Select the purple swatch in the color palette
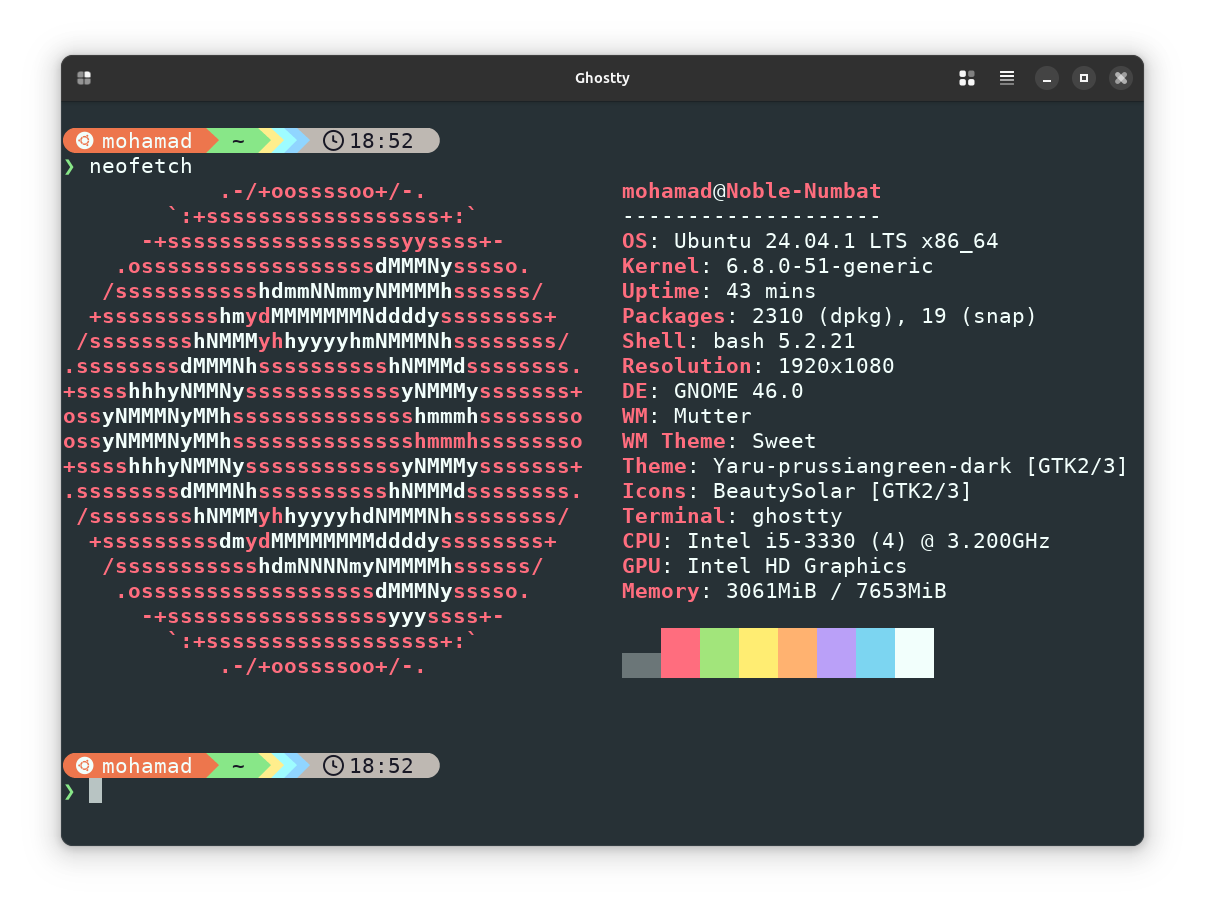 pos(836,652)
